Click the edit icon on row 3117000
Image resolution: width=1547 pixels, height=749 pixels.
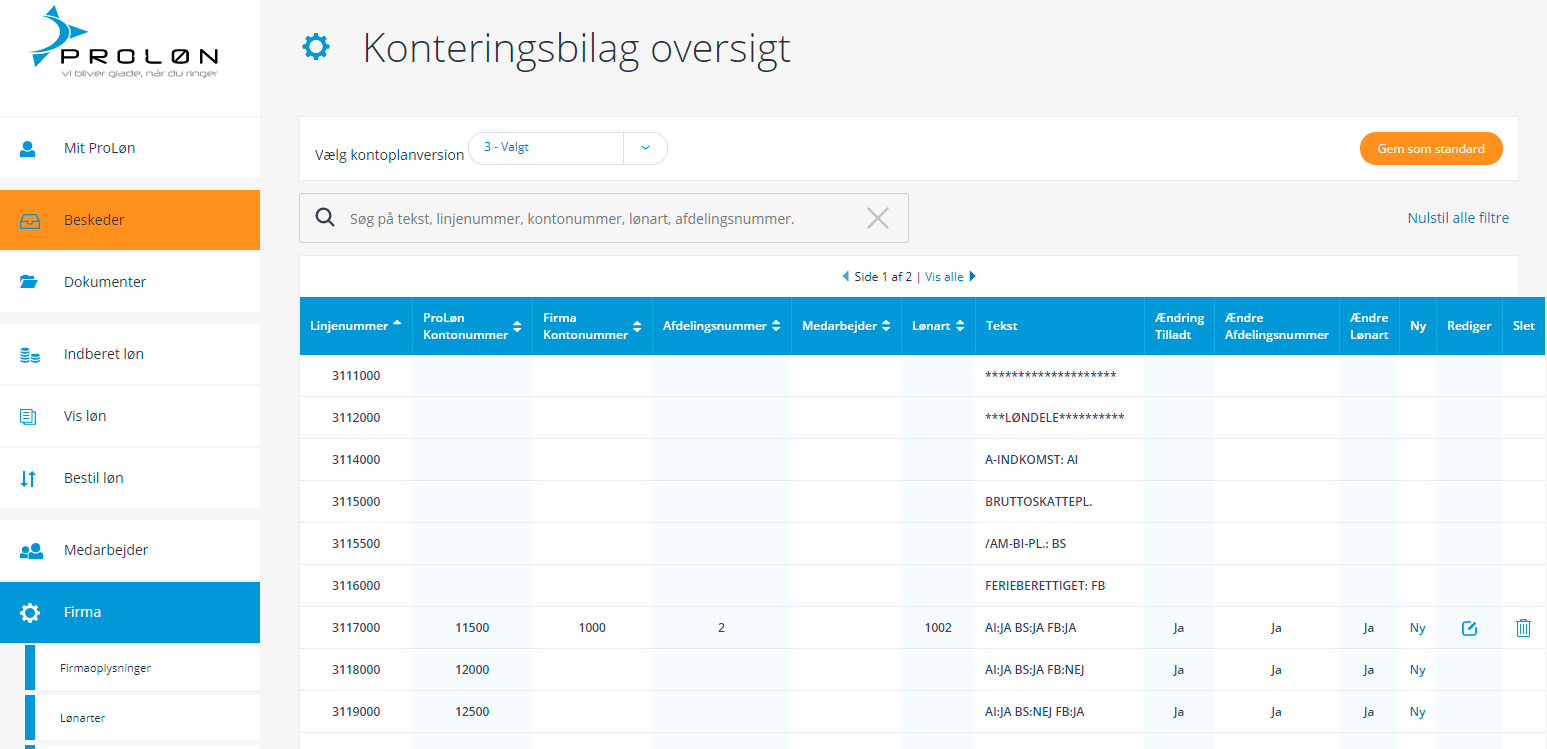click(1468, 628)
